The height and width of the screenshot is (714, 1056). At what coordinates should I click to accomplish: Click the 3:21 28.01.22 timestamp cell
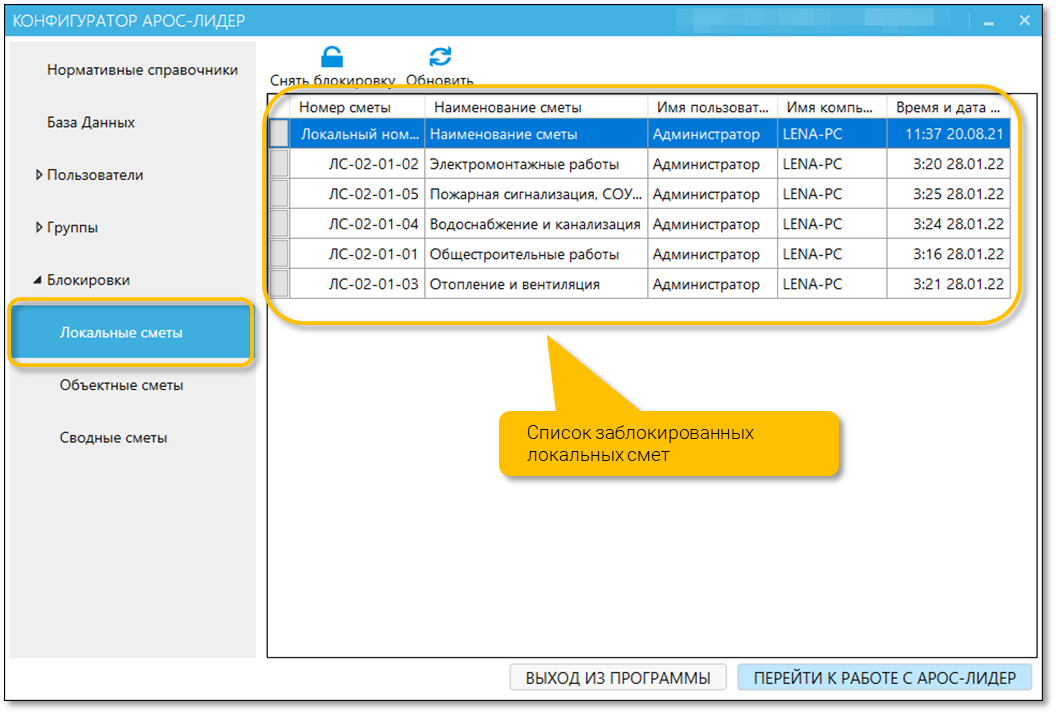point(948,284)
